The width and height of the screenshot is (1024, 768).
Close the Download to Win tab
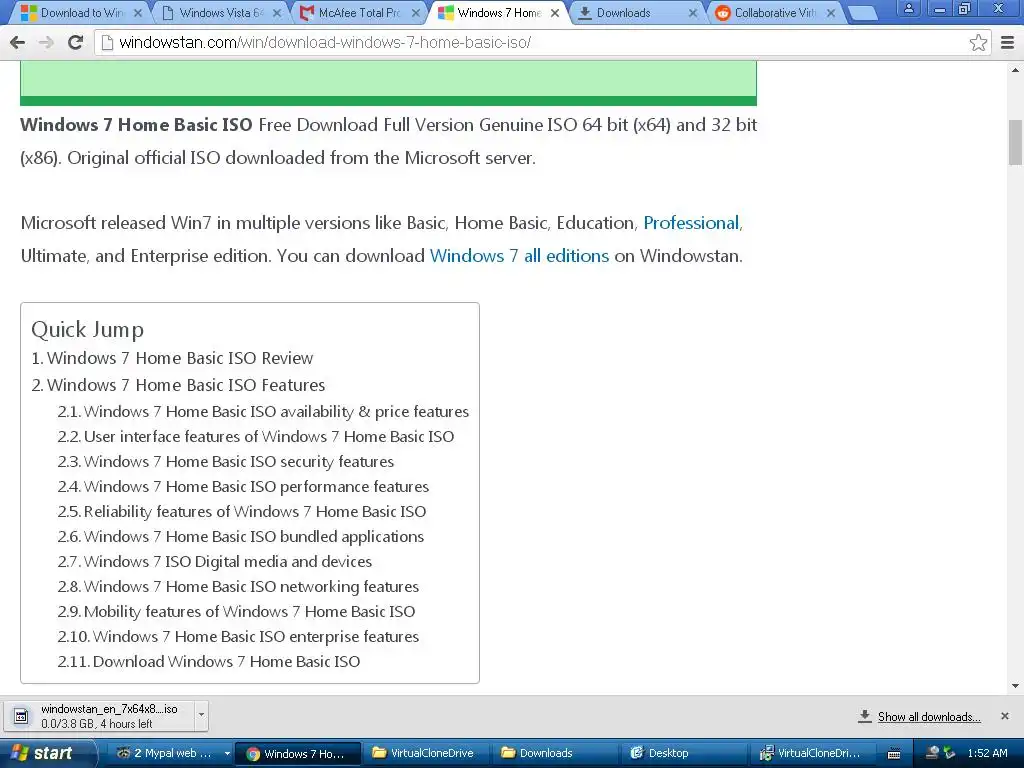(x=138, y=13)
